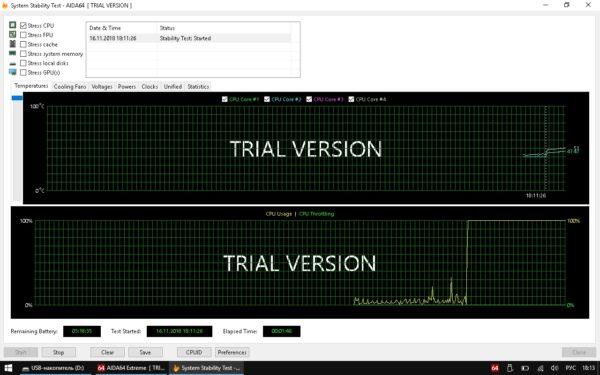Screen dimensions: 600x375
Task: Click the memory module icon beside Stress system memory
Action: click(x=13, y=54)
